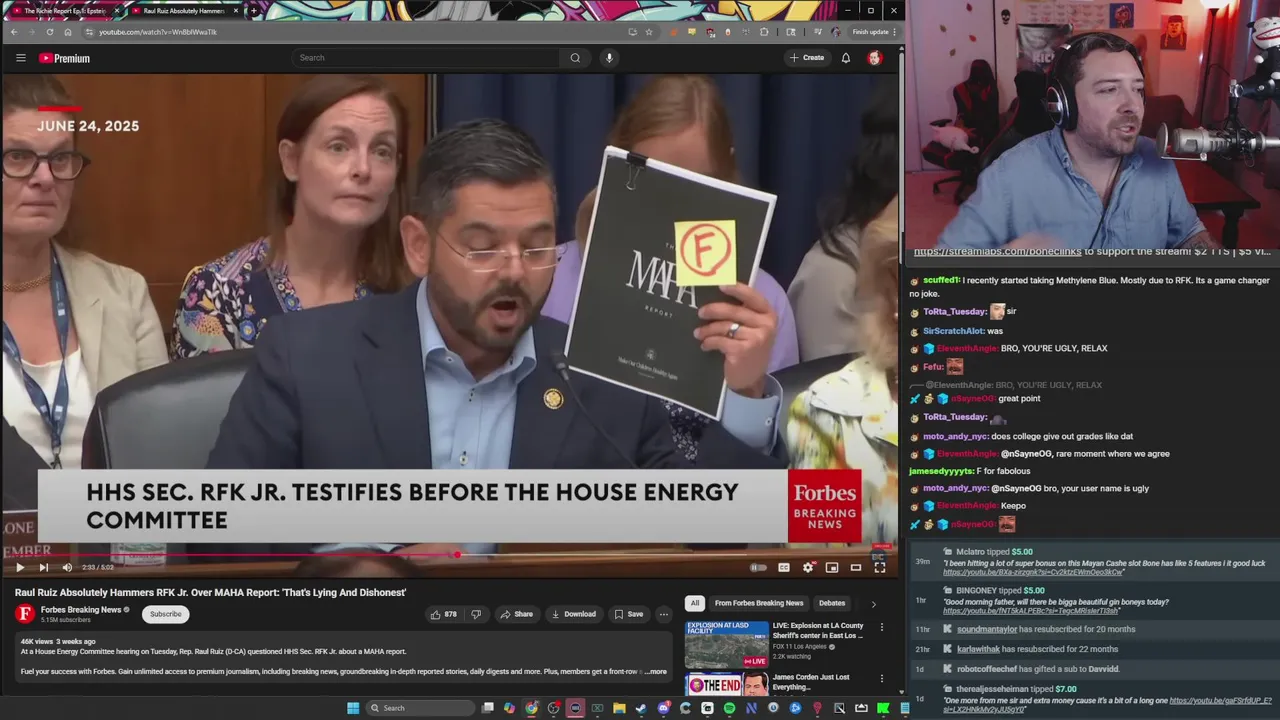This screenshot has height=720, width=1280.
Task: Dislike the video
Action: [476, 614]
